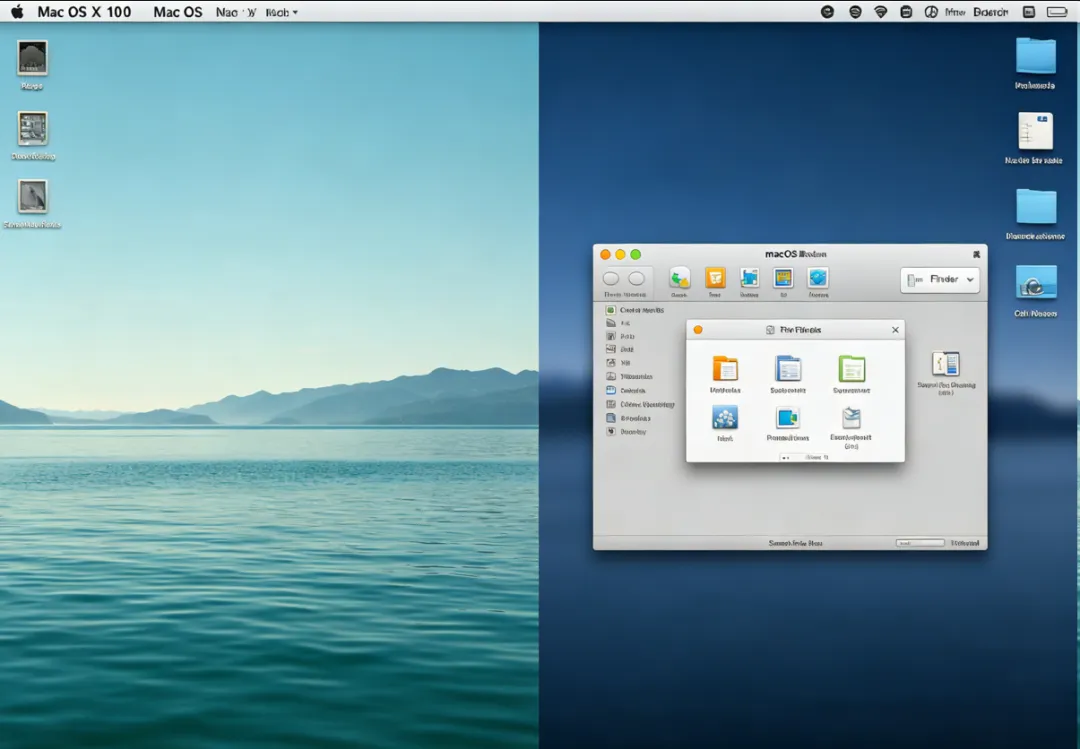
Task: Select the last sidebar row in the list
Action: pyautogui.click(x=626, y=431)
